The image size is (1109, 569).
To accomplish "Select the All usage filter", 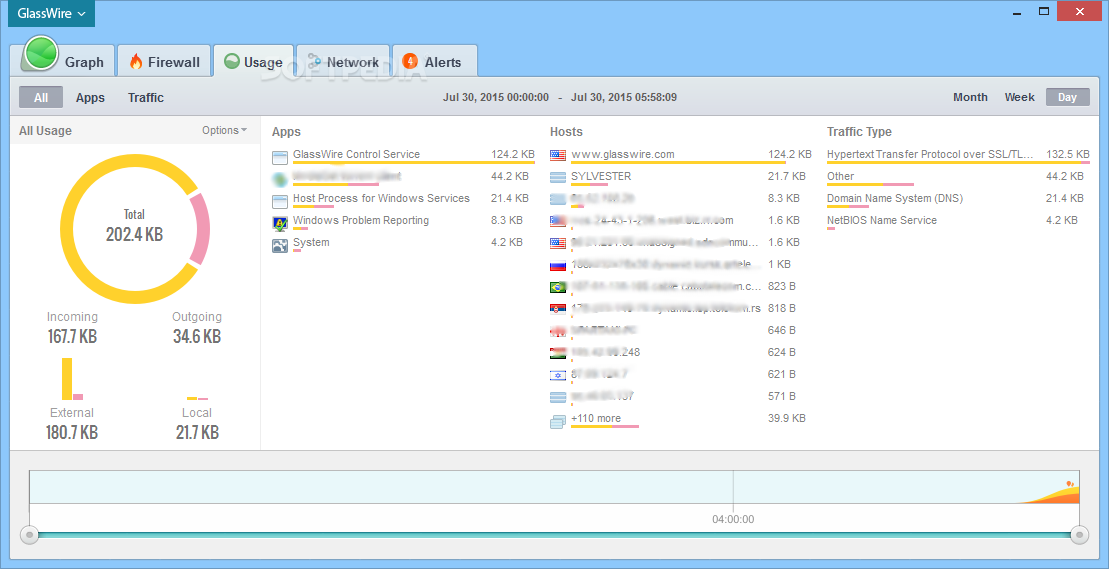I will point(41,98).
